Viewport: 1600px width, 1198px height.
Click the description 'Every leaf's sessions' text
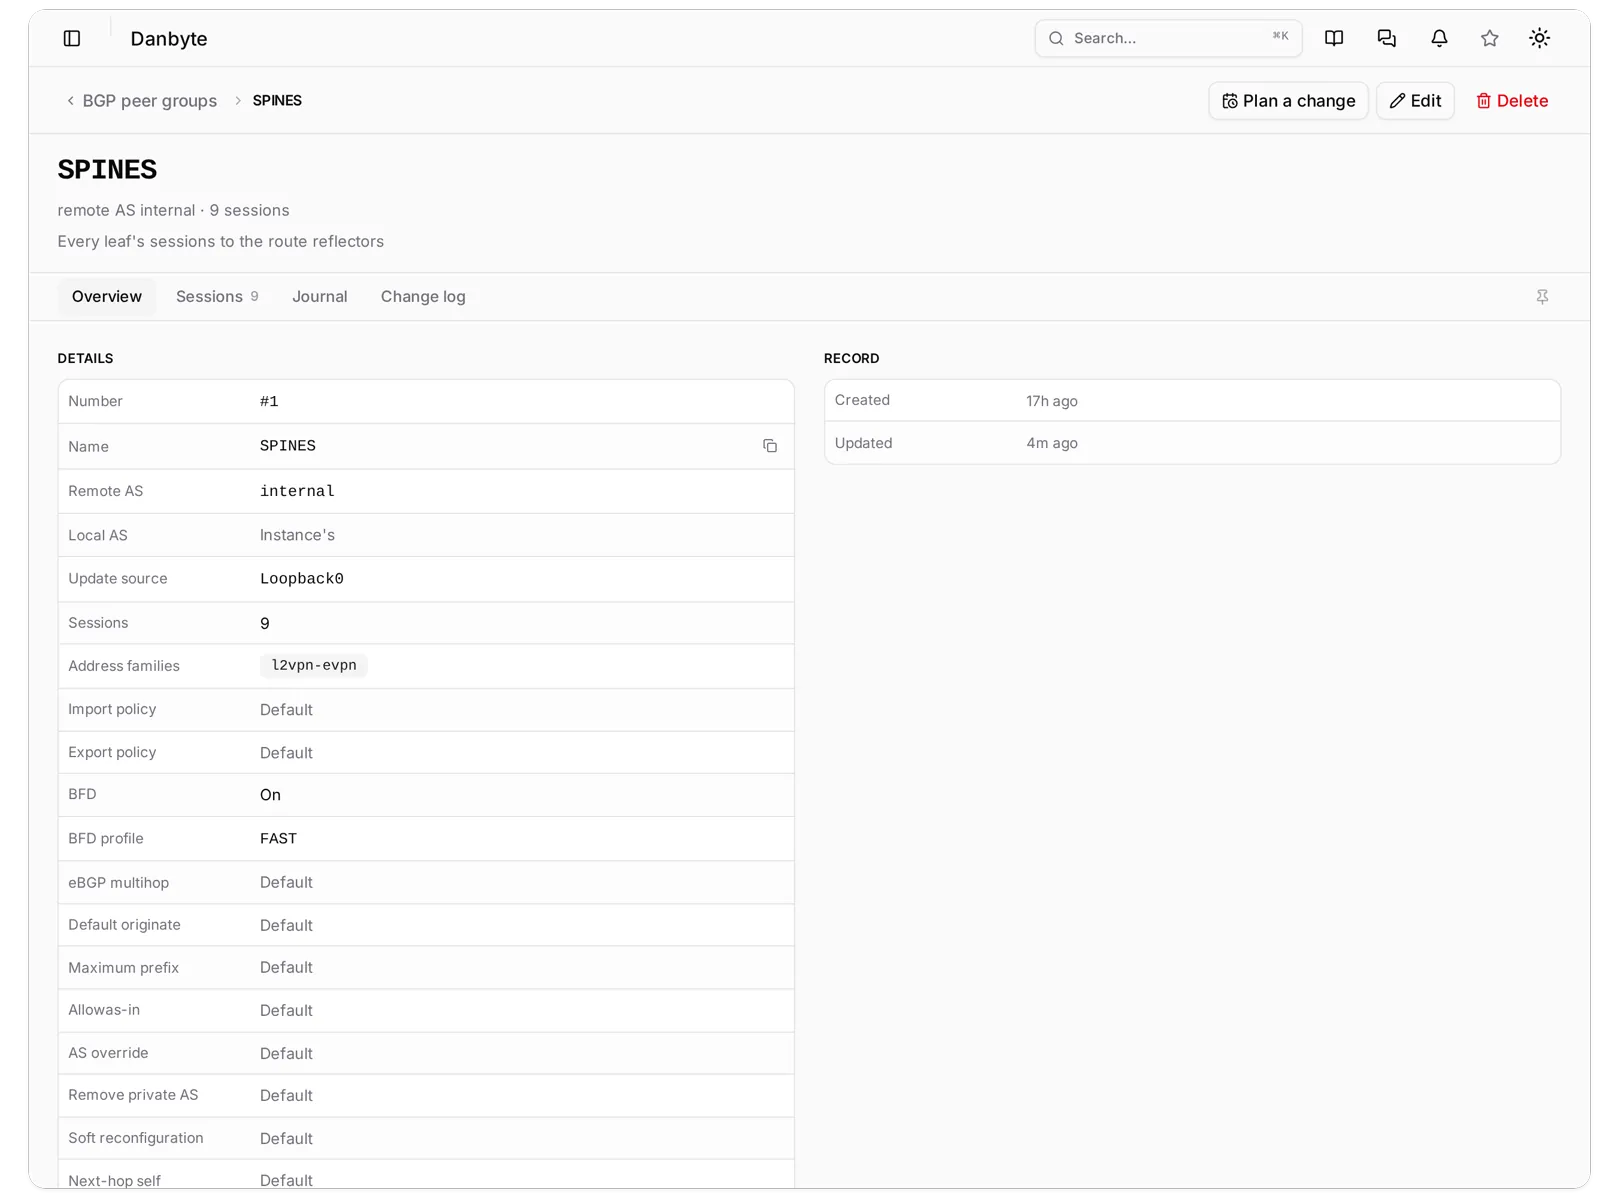click(221, 242)
